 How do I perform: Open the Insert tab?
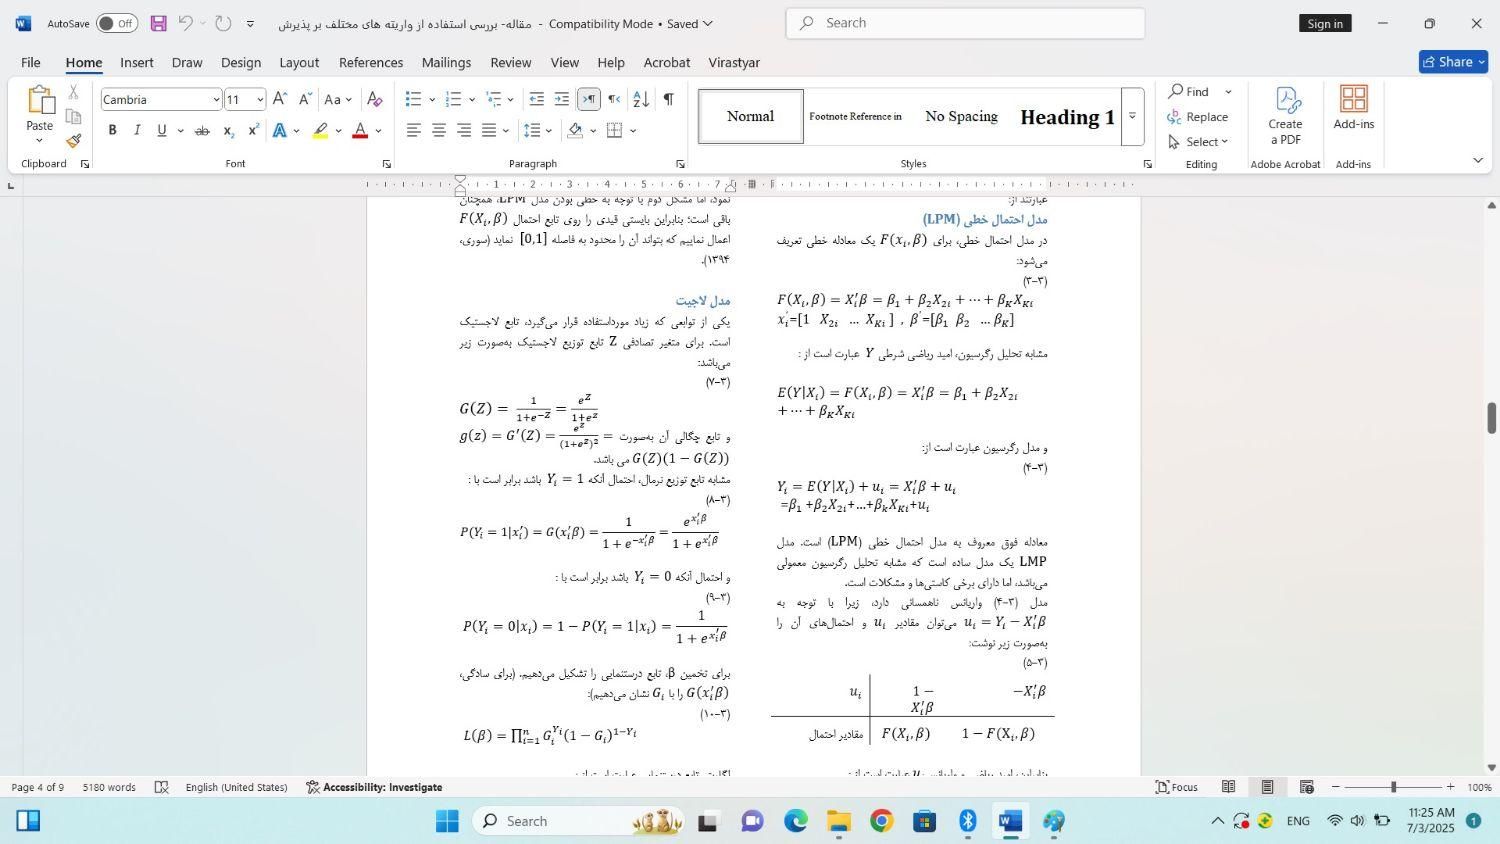pyautogui.click(x=137, y=62)
